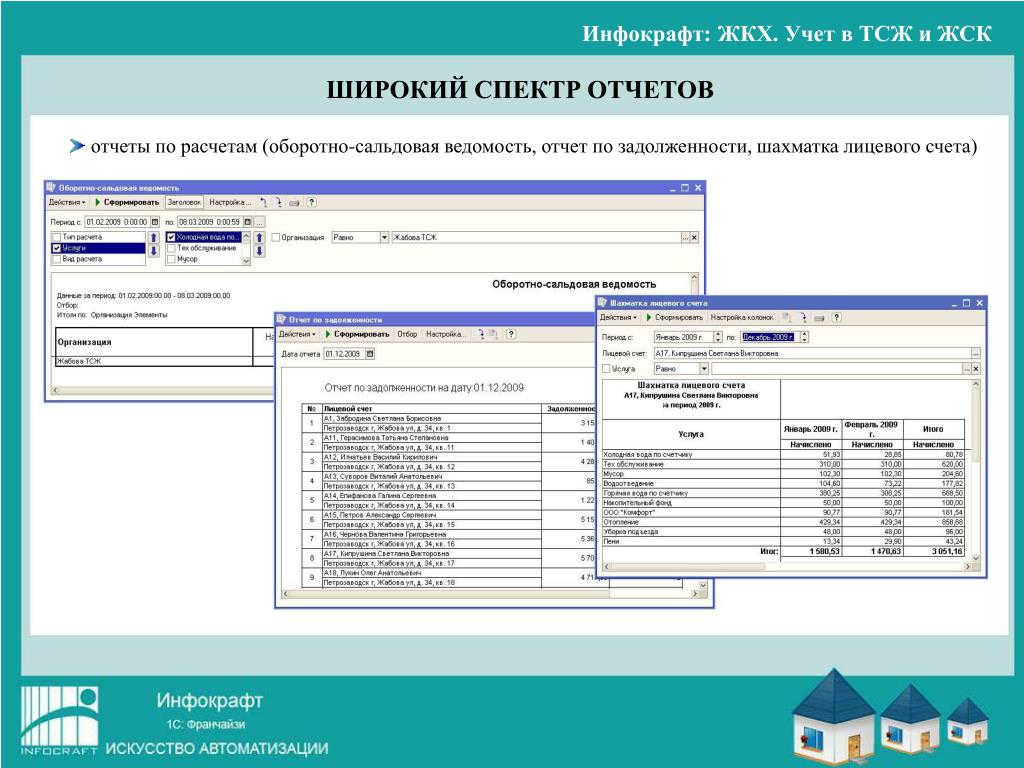The image size is (1024, 768).
Task: Open Действия menu in Отчет по задолженности
Action: pyautogui.click(x=297, y=334)
